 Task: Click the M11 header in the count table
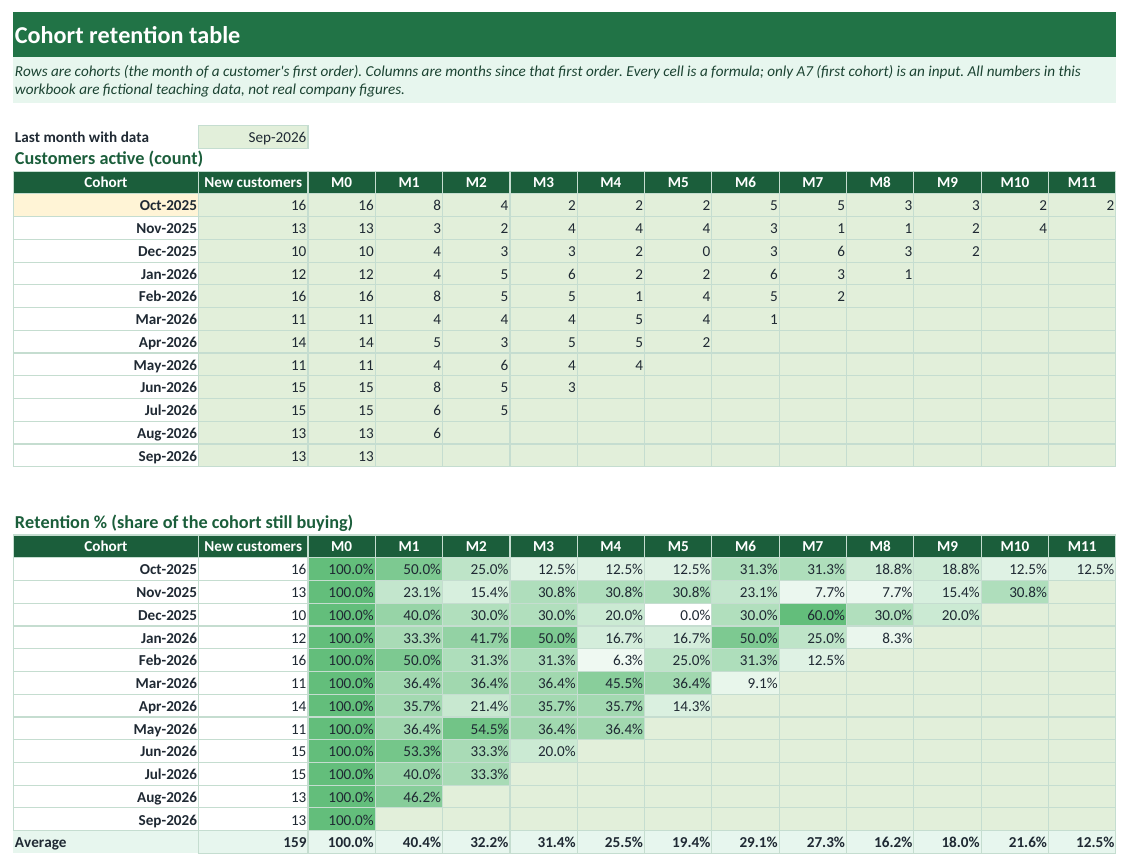click(x=1082, y=182)
